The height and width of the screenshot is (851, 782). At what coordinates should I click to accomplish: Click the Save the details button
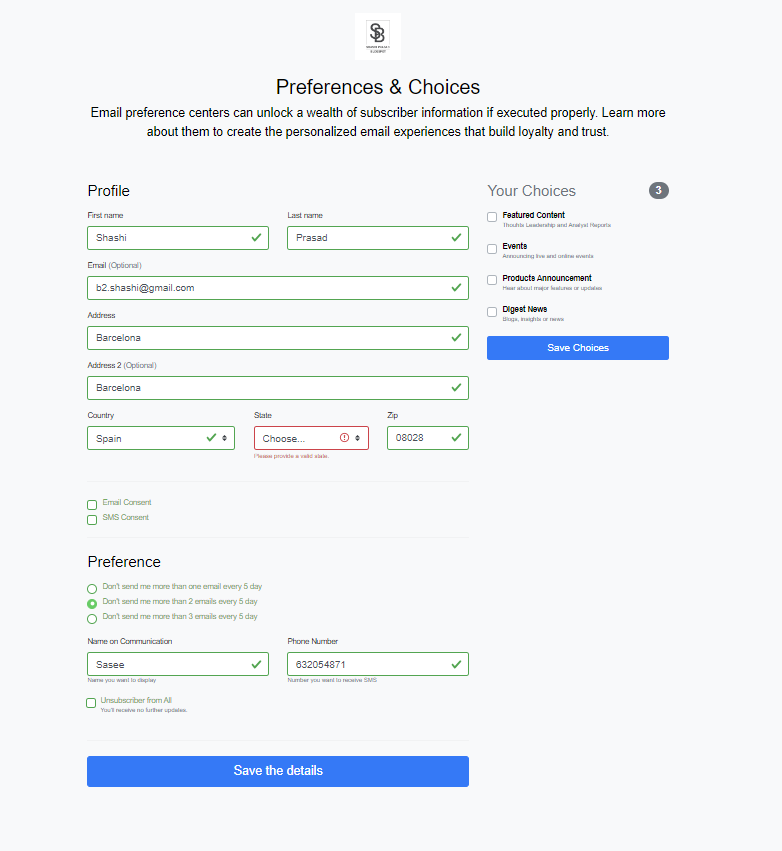(x=278, y=771)
